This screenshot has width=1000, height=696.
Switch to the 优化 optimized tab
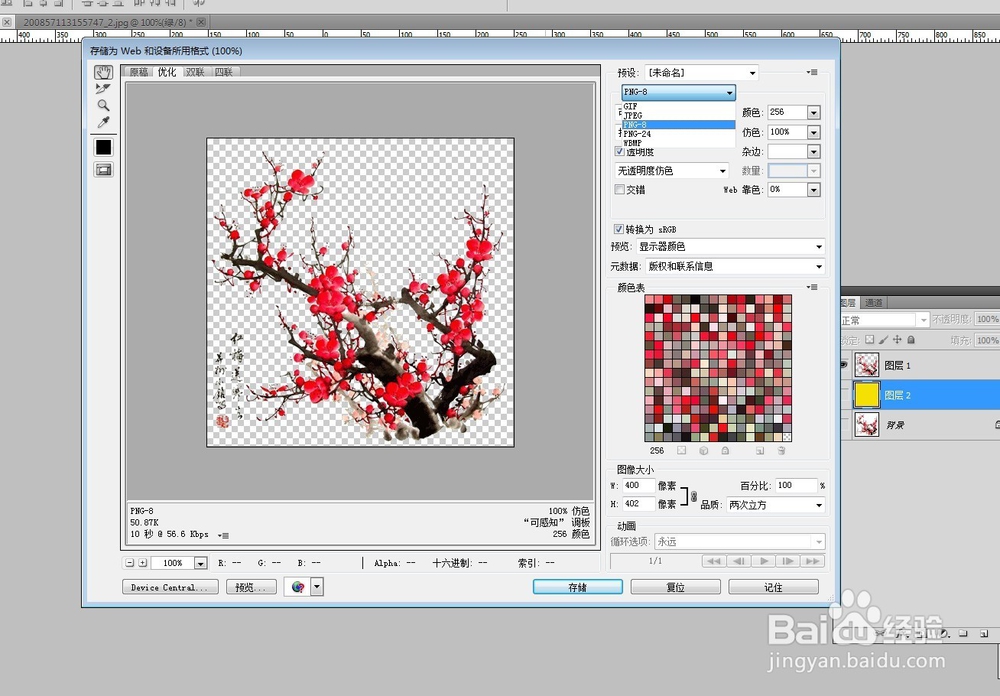[167, 72]
